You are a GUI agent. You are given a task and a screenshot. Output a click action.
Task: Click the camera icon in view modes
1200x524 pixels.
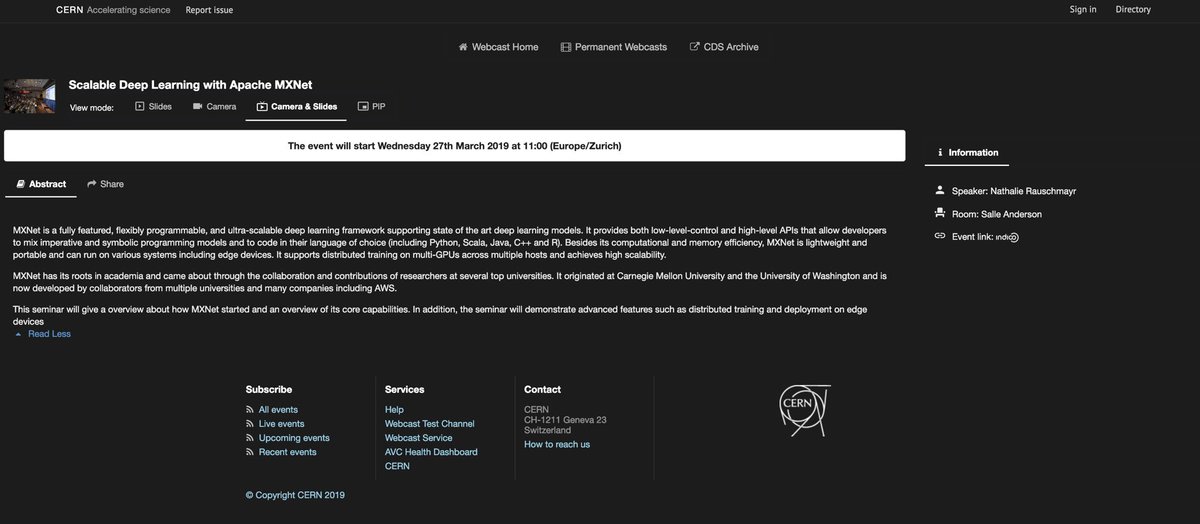[198, 105]
